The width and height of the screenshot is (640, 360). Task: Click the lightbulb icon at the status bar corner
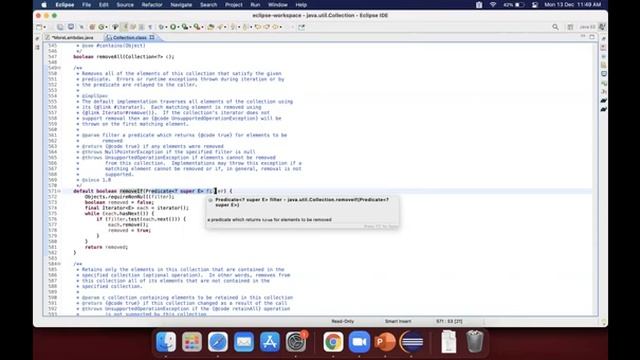point(604,322)
